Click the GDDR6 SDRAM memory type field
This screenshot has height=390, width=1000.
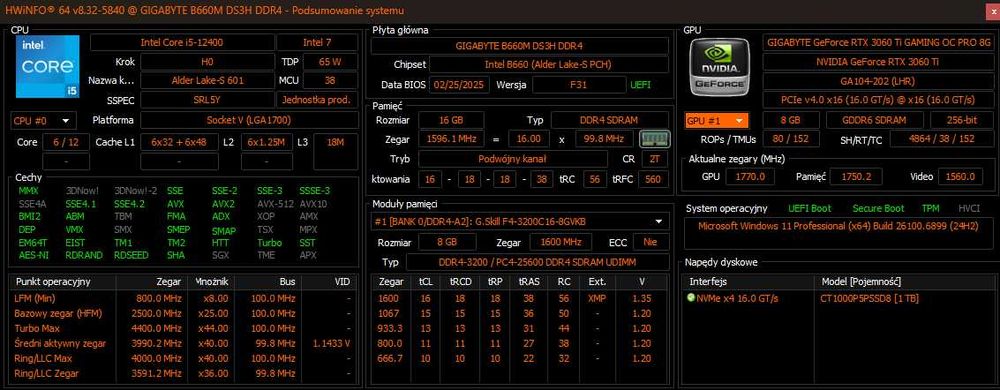click(874, 120)
